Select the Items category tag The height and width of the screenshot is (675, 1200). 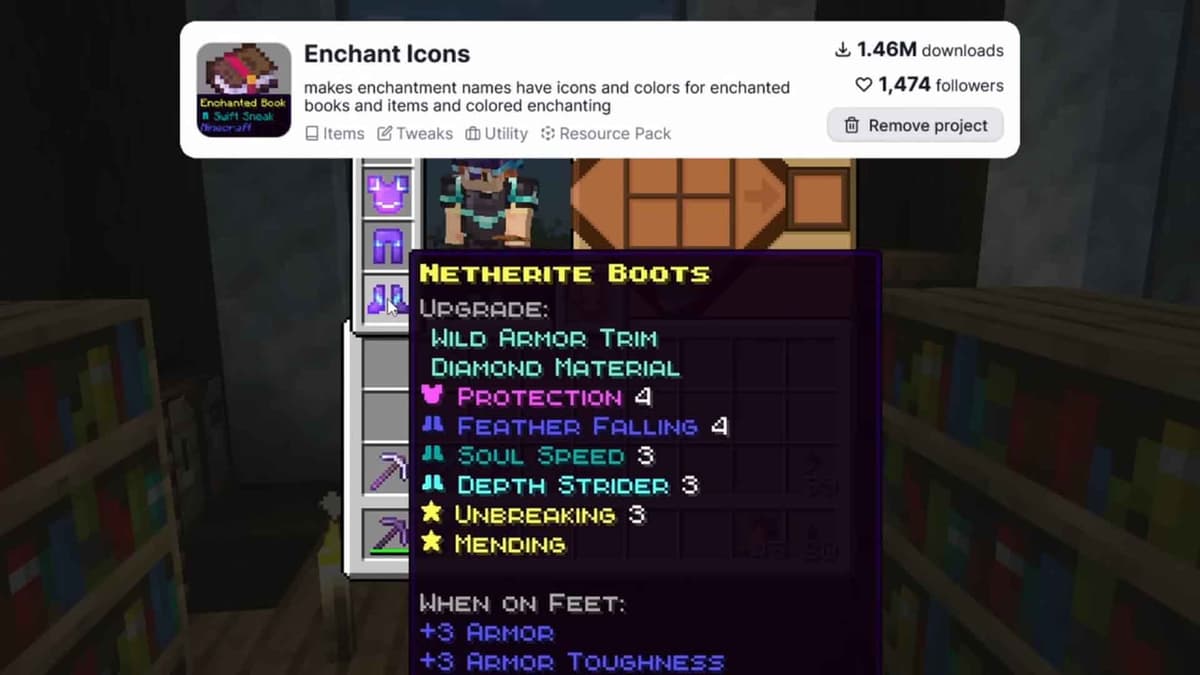click(x=335, y=133)
